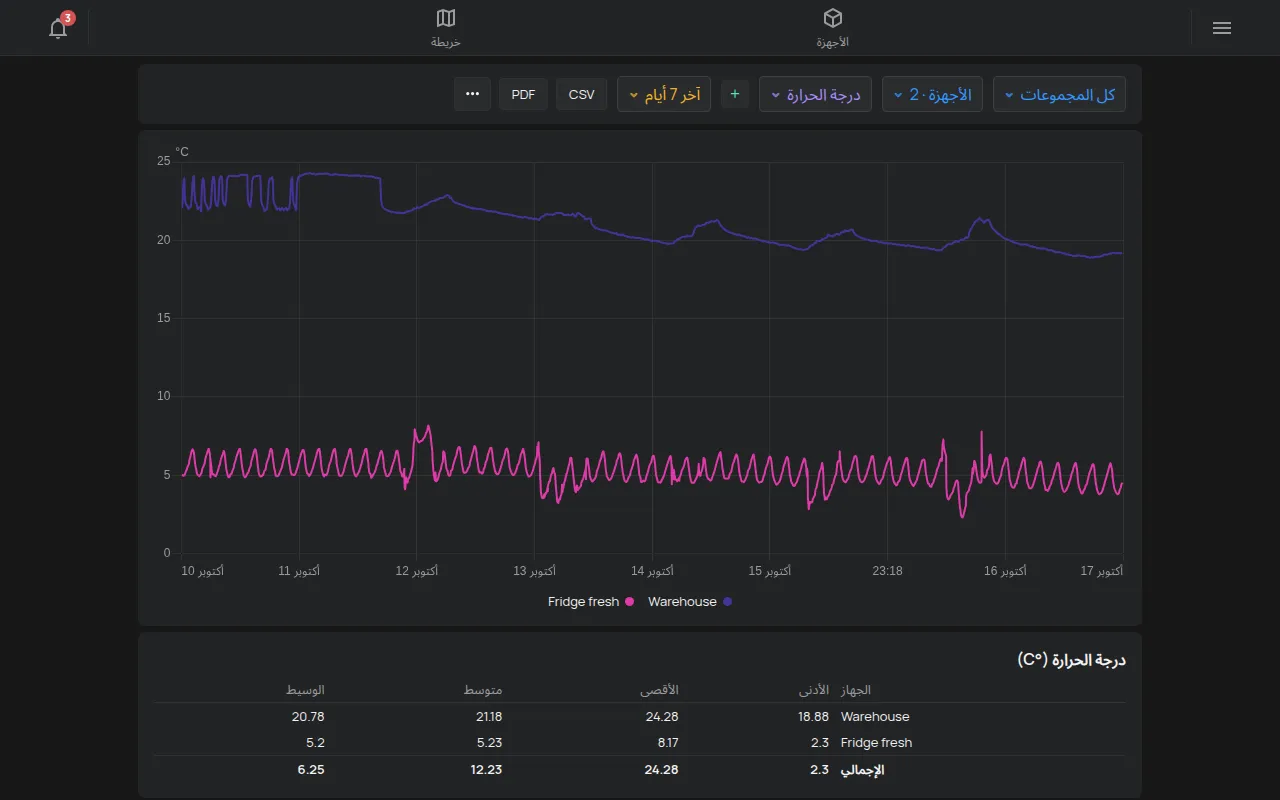The width and height of the screenshot is (1280, 800).
Task: Click the total average value 12.23
Action: [x=485, y=770]
